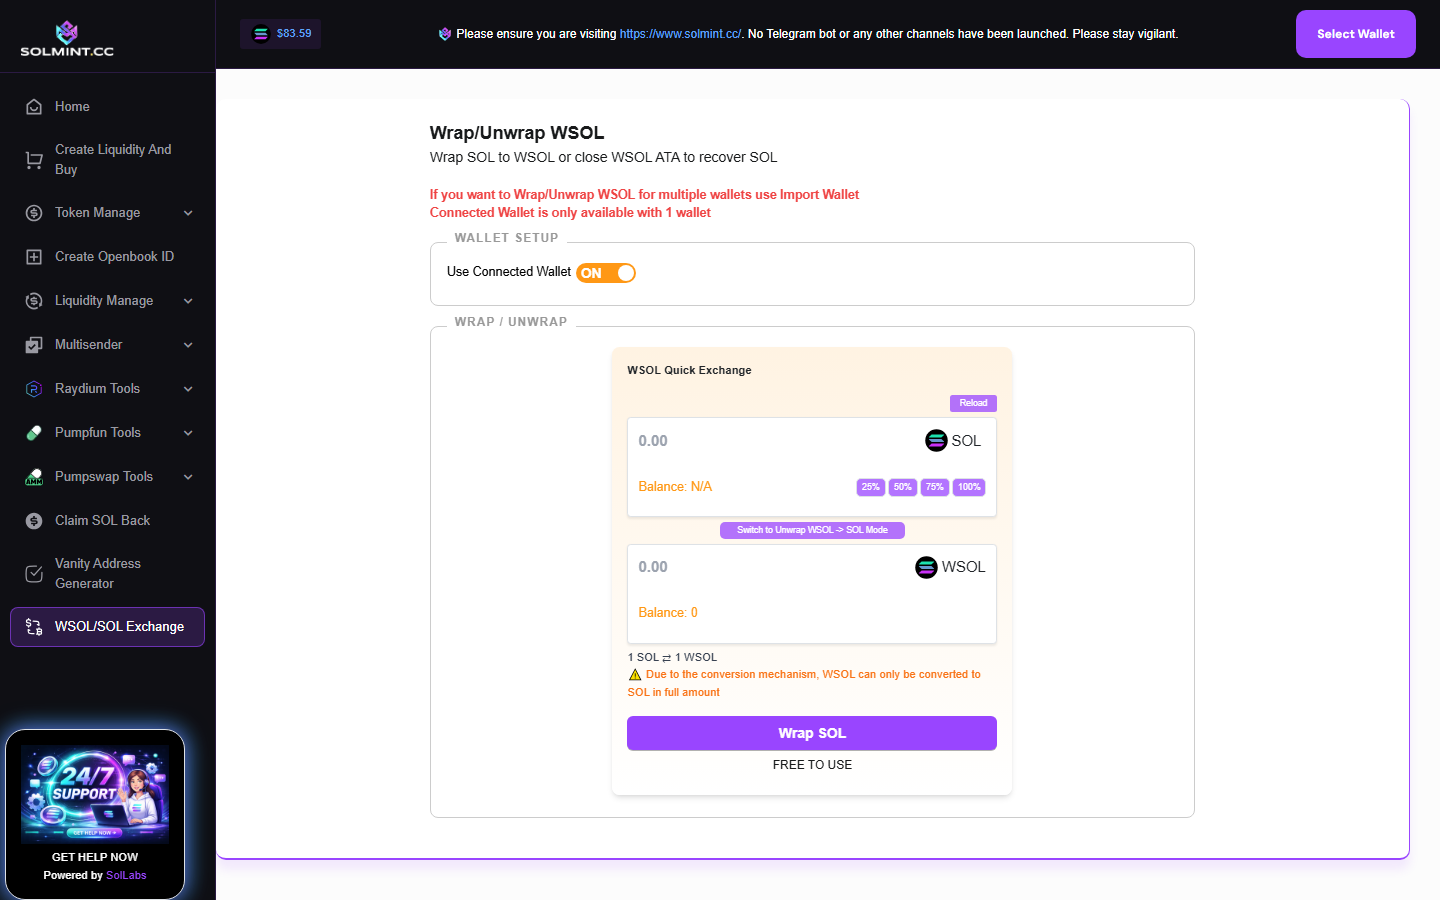Select the Create Openbook ID icon
Image resolution: width=1440 pixels, height=900 pixels.
[x=33, y=256]
